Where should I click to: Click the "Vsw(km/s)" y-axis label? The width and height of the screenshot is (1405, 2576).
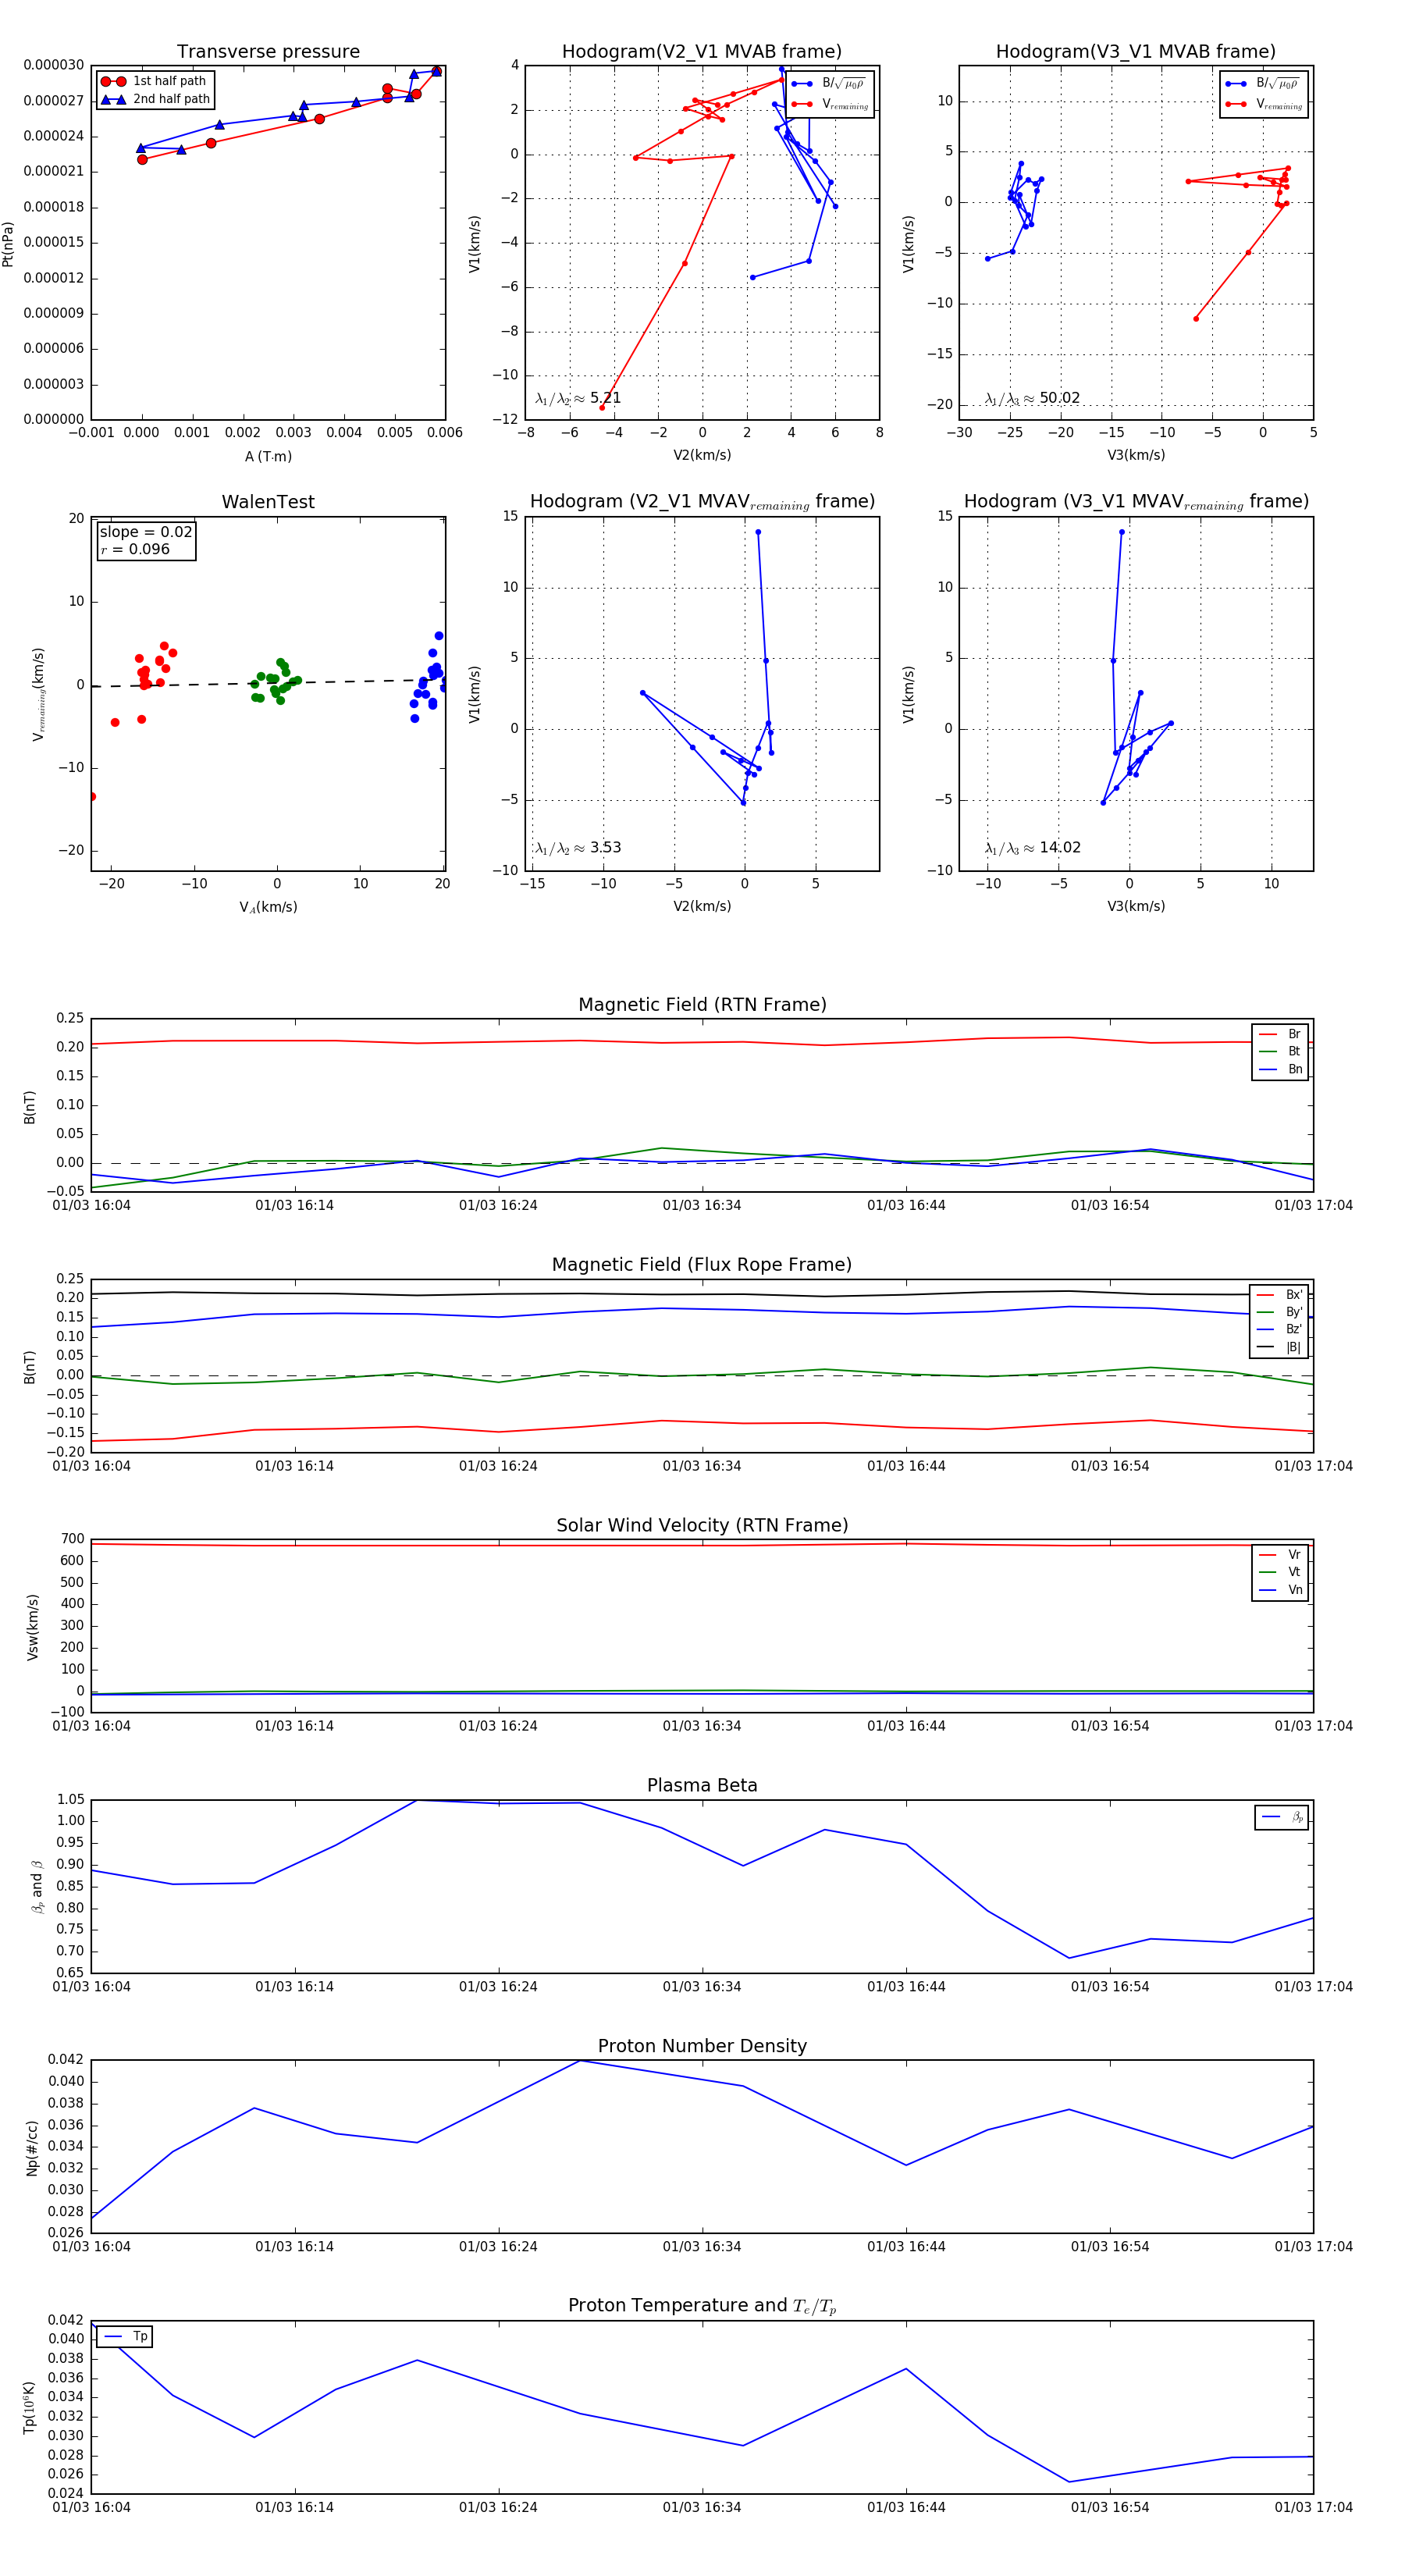tap(32, 1627)
